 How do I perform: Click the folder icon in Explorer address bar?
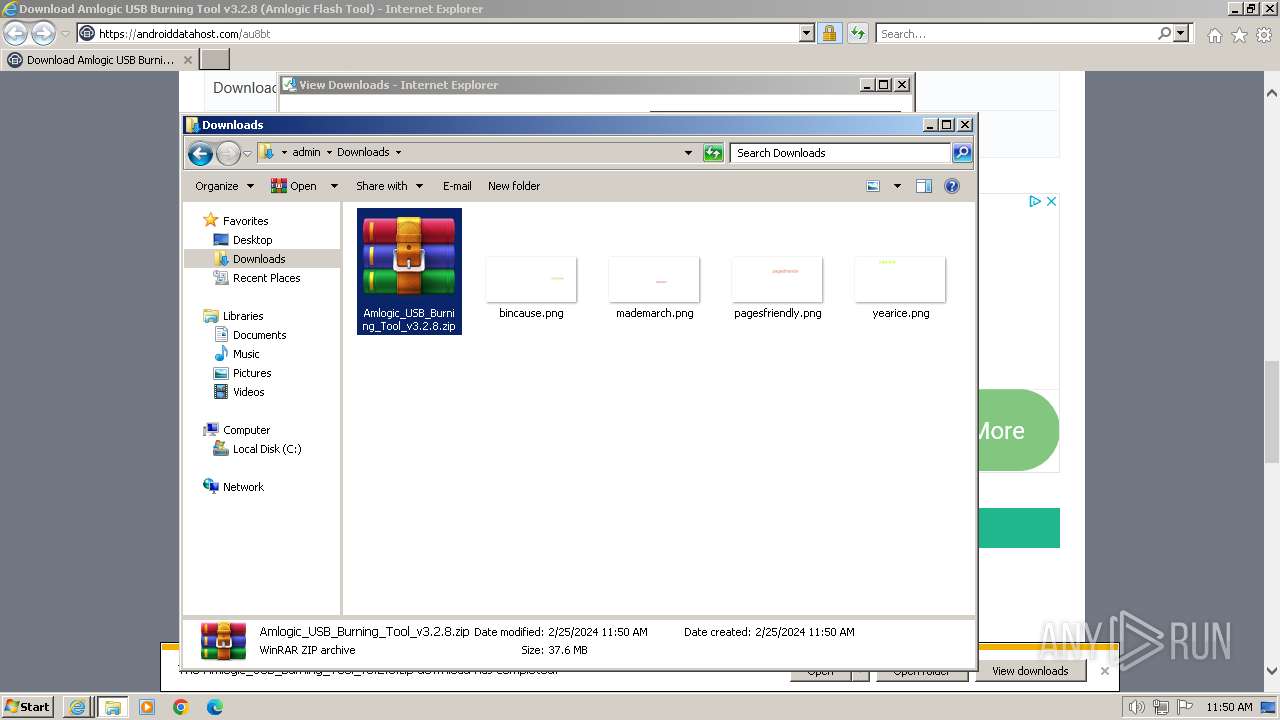click(x=266, y=152)
